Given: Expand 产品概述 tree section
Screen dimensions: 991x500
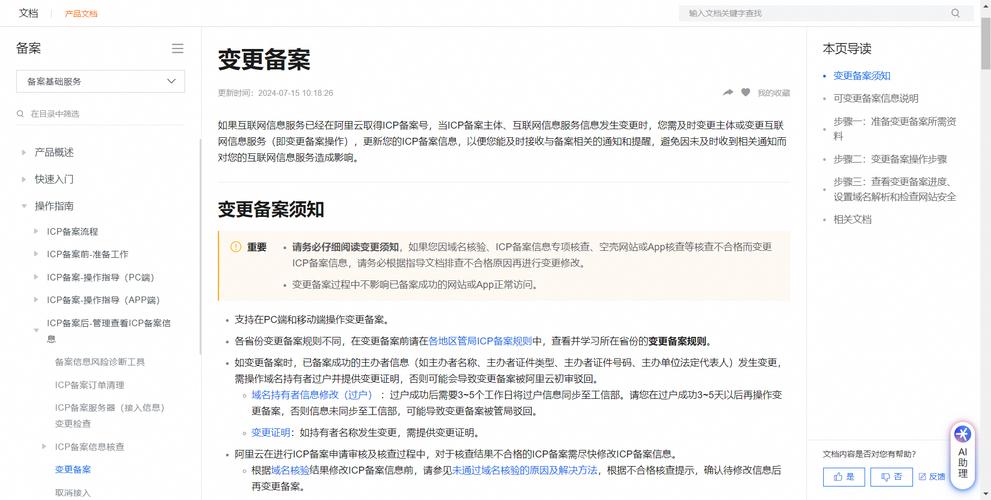Looking at the screenshot, I should [x=24, y=152].
